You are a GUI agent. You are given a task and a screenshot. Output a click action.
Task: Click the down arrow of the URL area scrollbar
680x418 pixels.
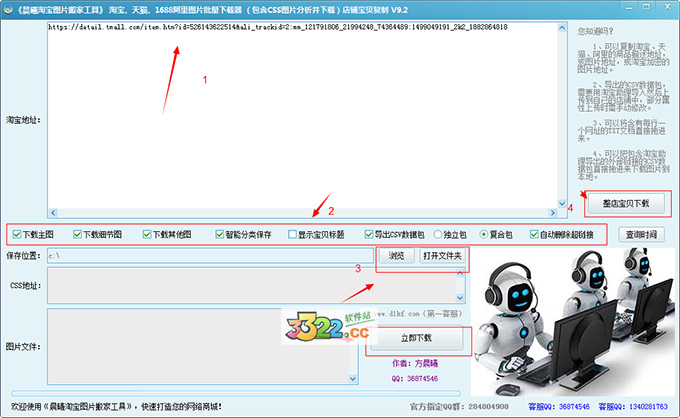pos(562,203)
